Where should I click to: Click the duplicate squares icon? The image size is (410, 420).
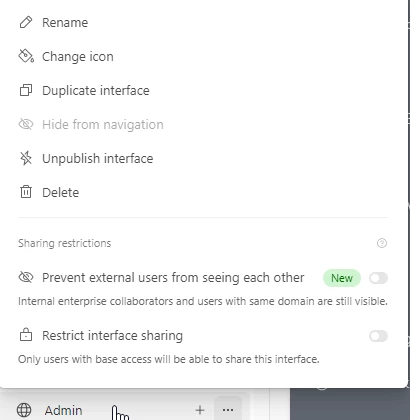(26, 90)
